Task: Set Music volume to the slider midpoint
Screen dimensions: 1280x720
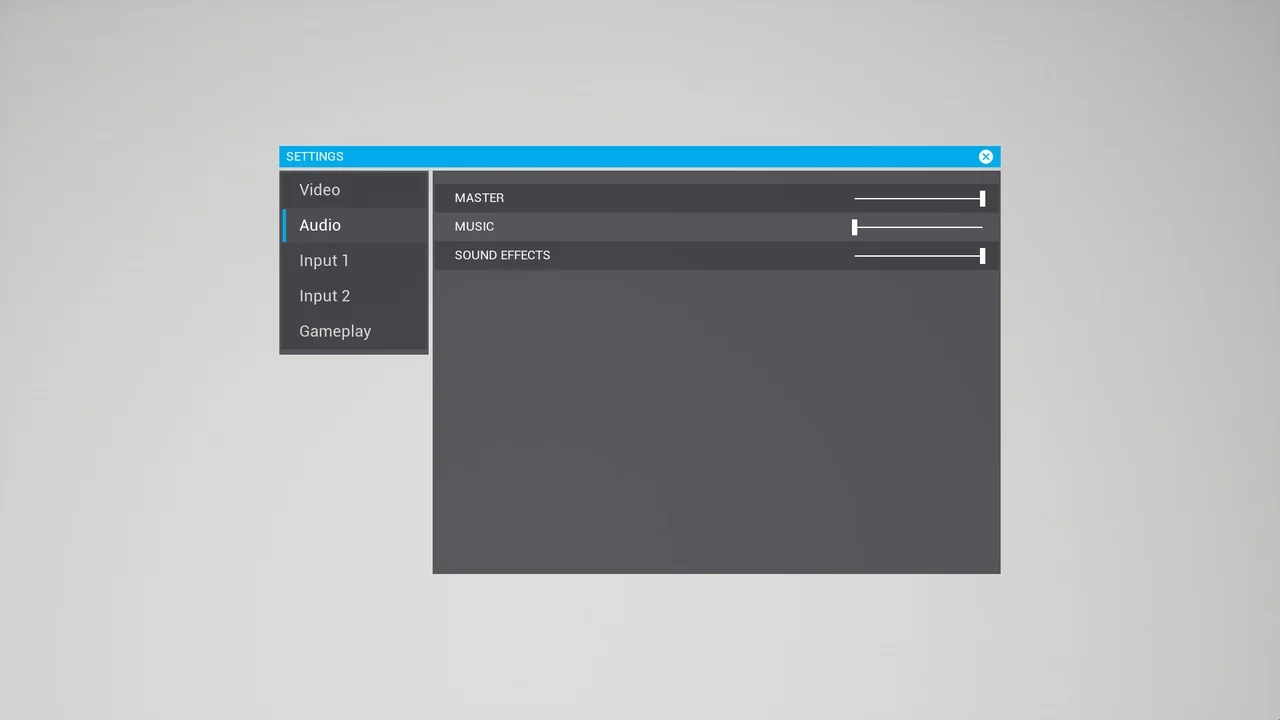Action: pyautogui.click(x=919, y=227)
